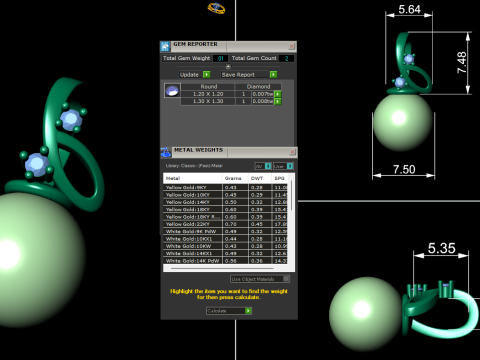Click the Round shape header cell
The width and height of the screenshot is (480, 360).
pos(209,86)
